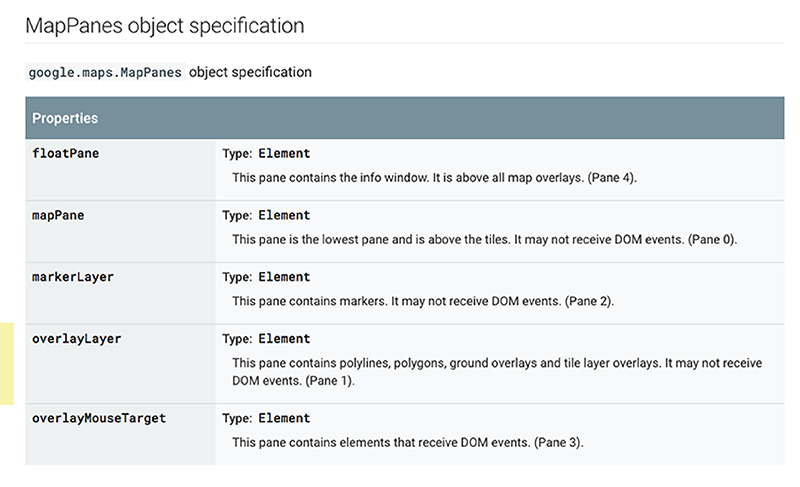Select the overlayLayer property name
Image resolution: width=800 pixels, height=487 pixels.
77,339
